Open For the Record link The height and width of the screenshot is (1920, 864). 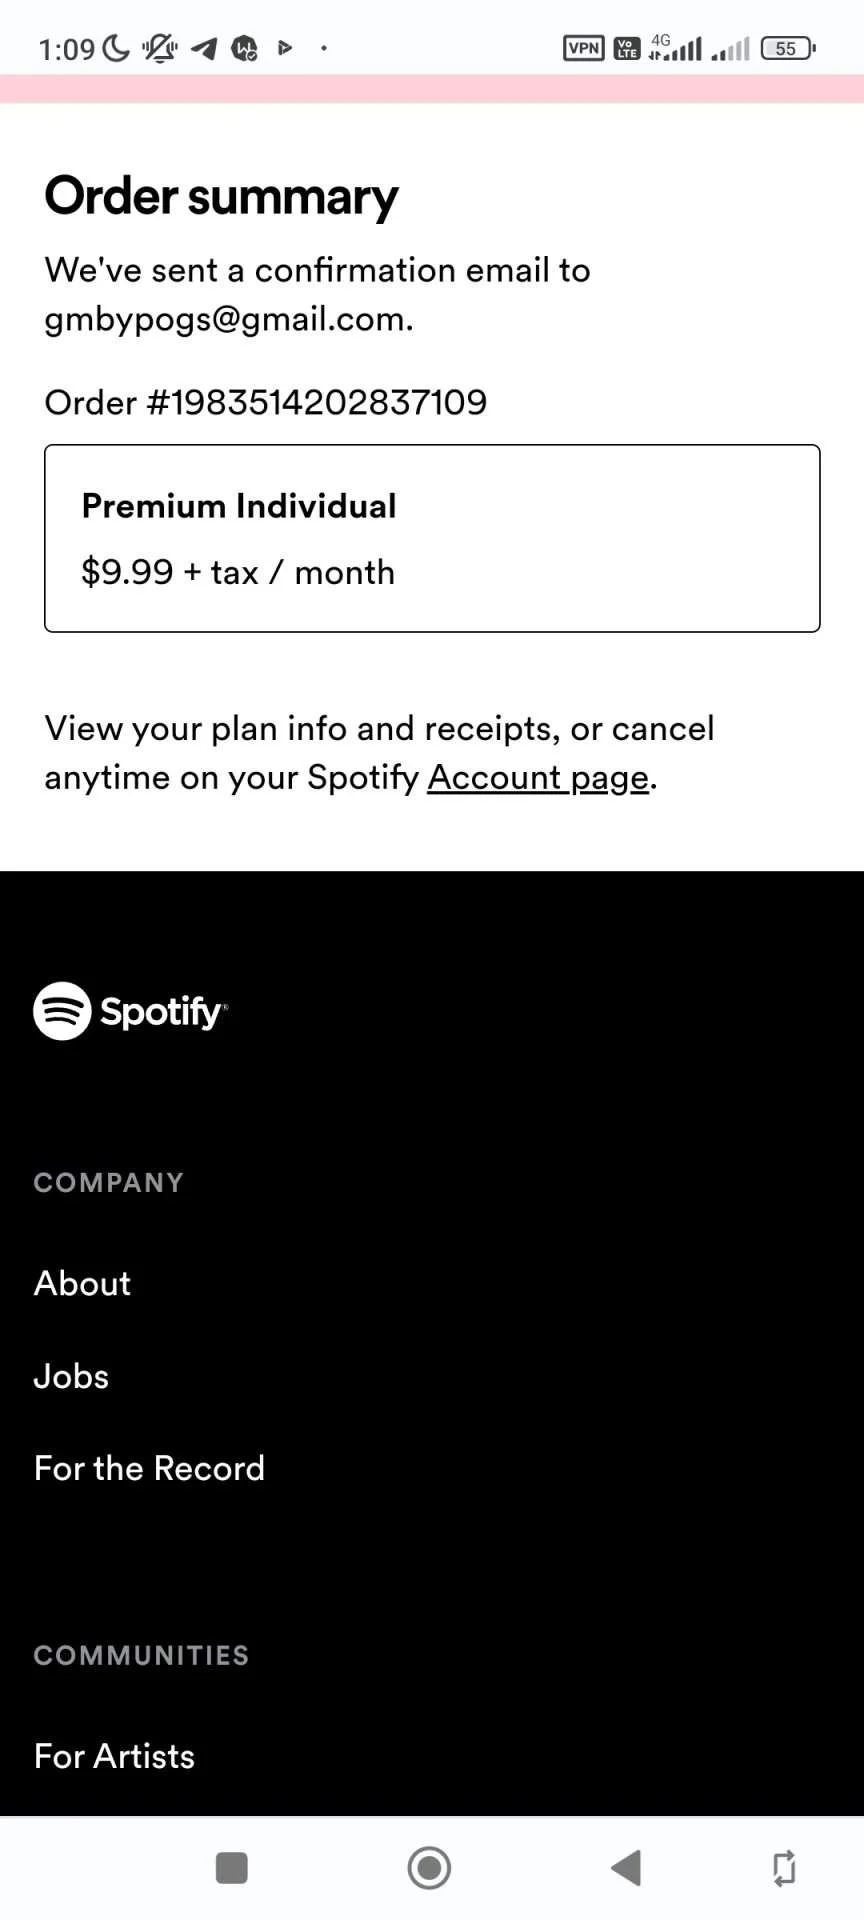pos(149,1468)
